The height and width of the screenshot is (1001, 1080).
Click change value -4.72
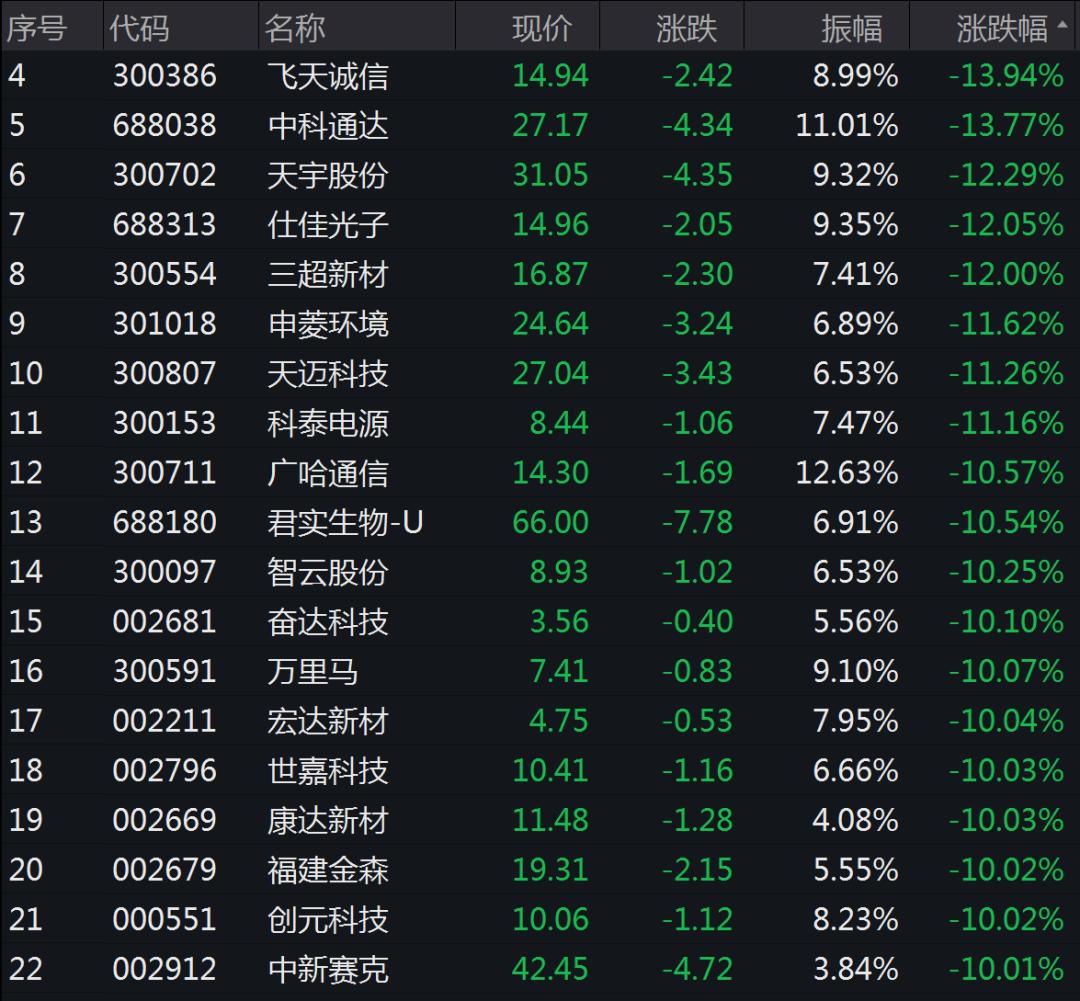point(697,969)
